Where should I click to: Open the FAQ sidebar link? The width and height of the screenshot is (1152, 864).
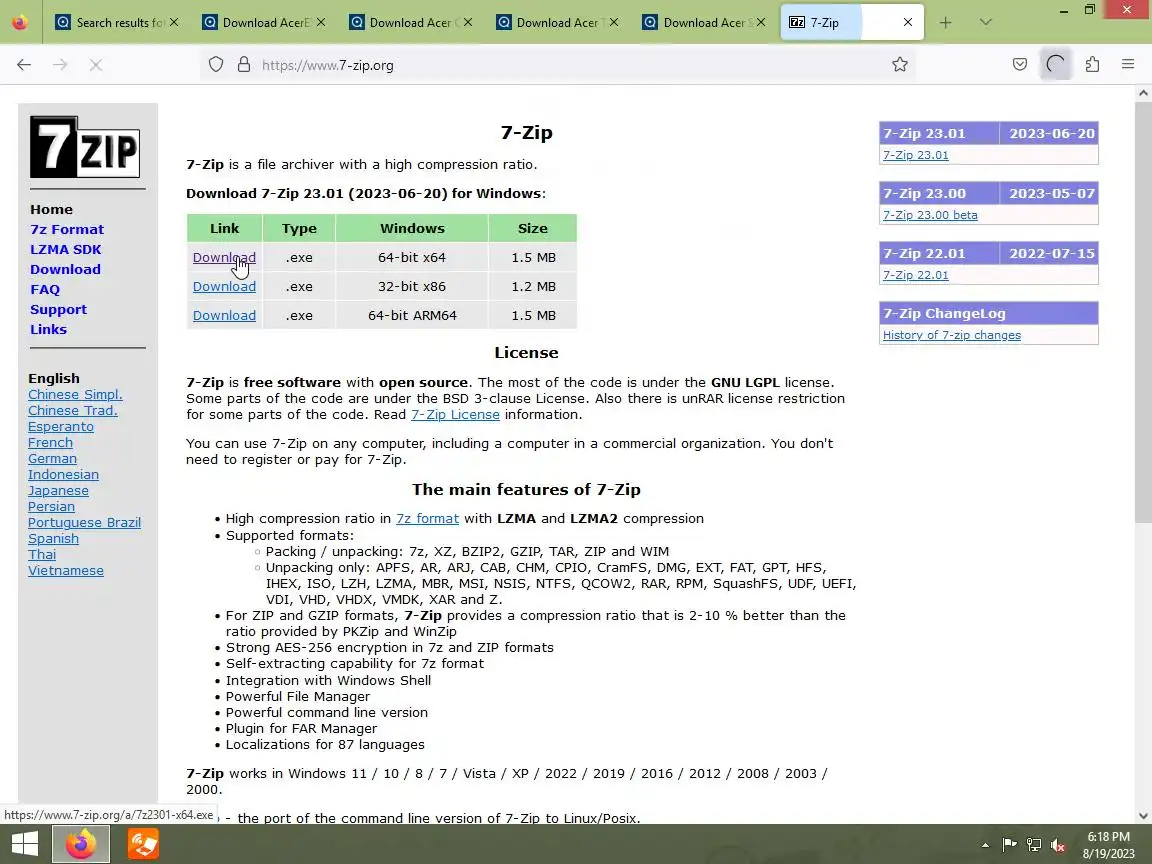[x=45, y=289]
